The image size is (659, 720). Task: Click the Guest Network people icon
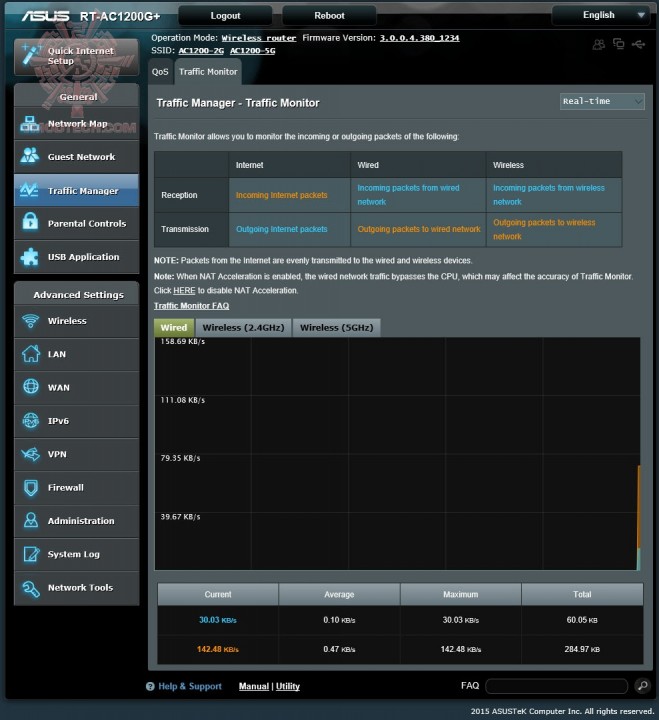(x=30, y=156)
